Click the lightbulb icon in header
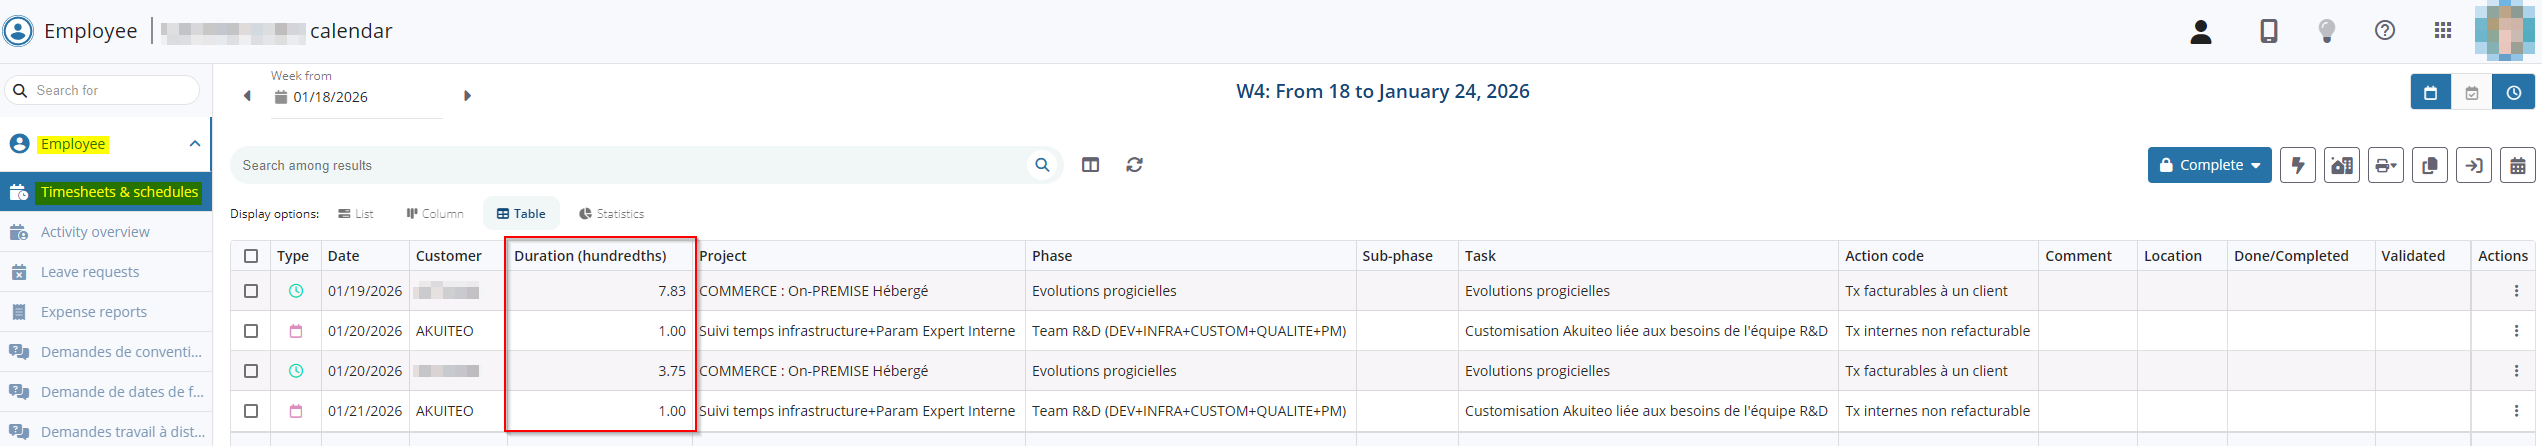The width and height of the screenshot is (2542, 446). point(2327,31)
